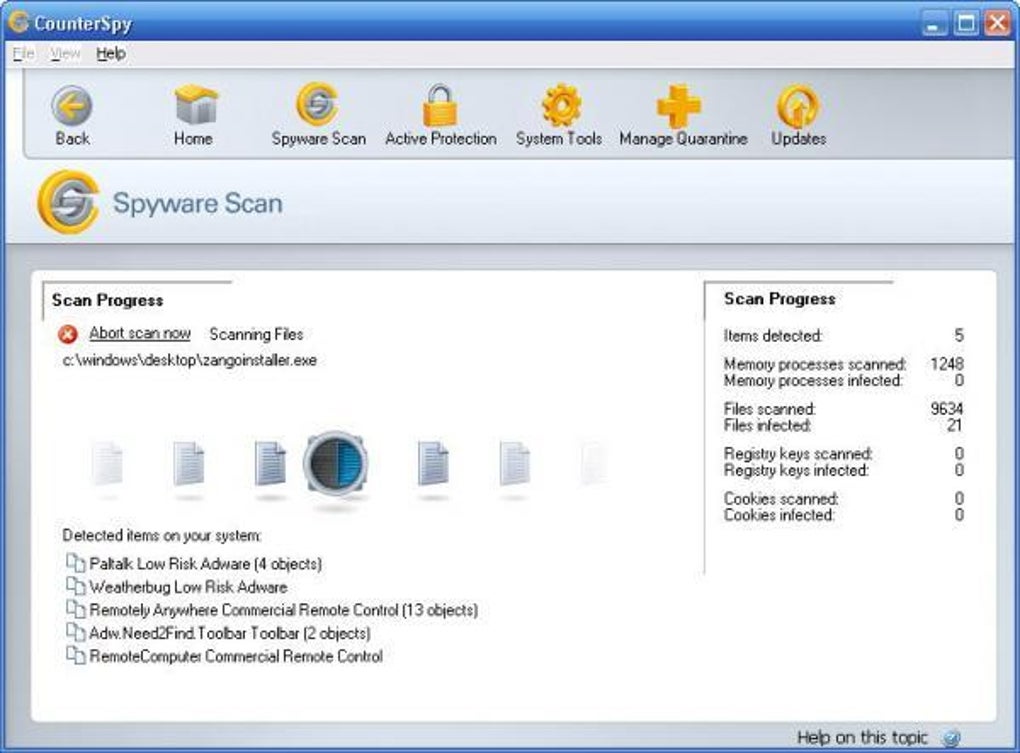Viewport: 1020px width, 753px height.
Task: Click the Help on this topic icon
Action: pos(950,738)
